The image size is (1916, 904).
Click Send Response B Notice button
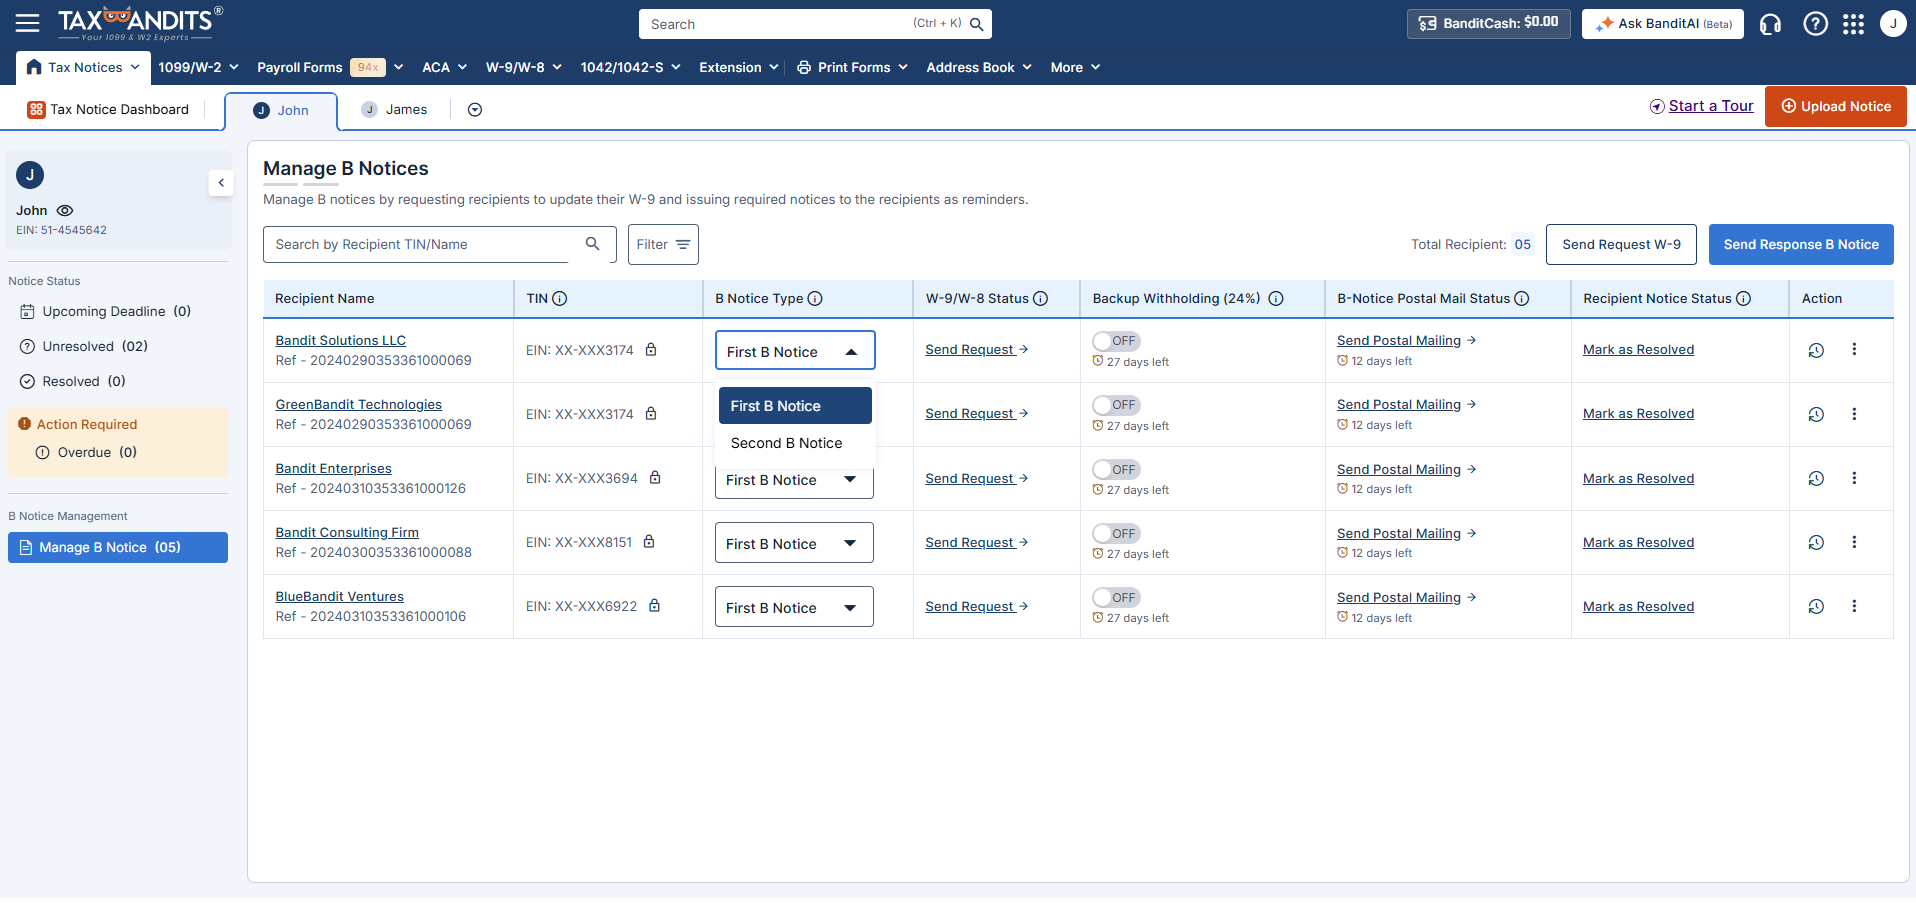coord(1800,245)
